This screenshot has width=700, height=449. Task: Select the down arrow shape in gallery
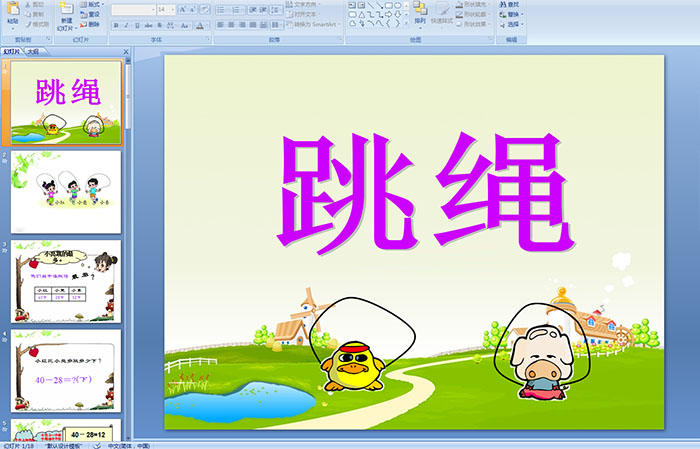[397, 15]
